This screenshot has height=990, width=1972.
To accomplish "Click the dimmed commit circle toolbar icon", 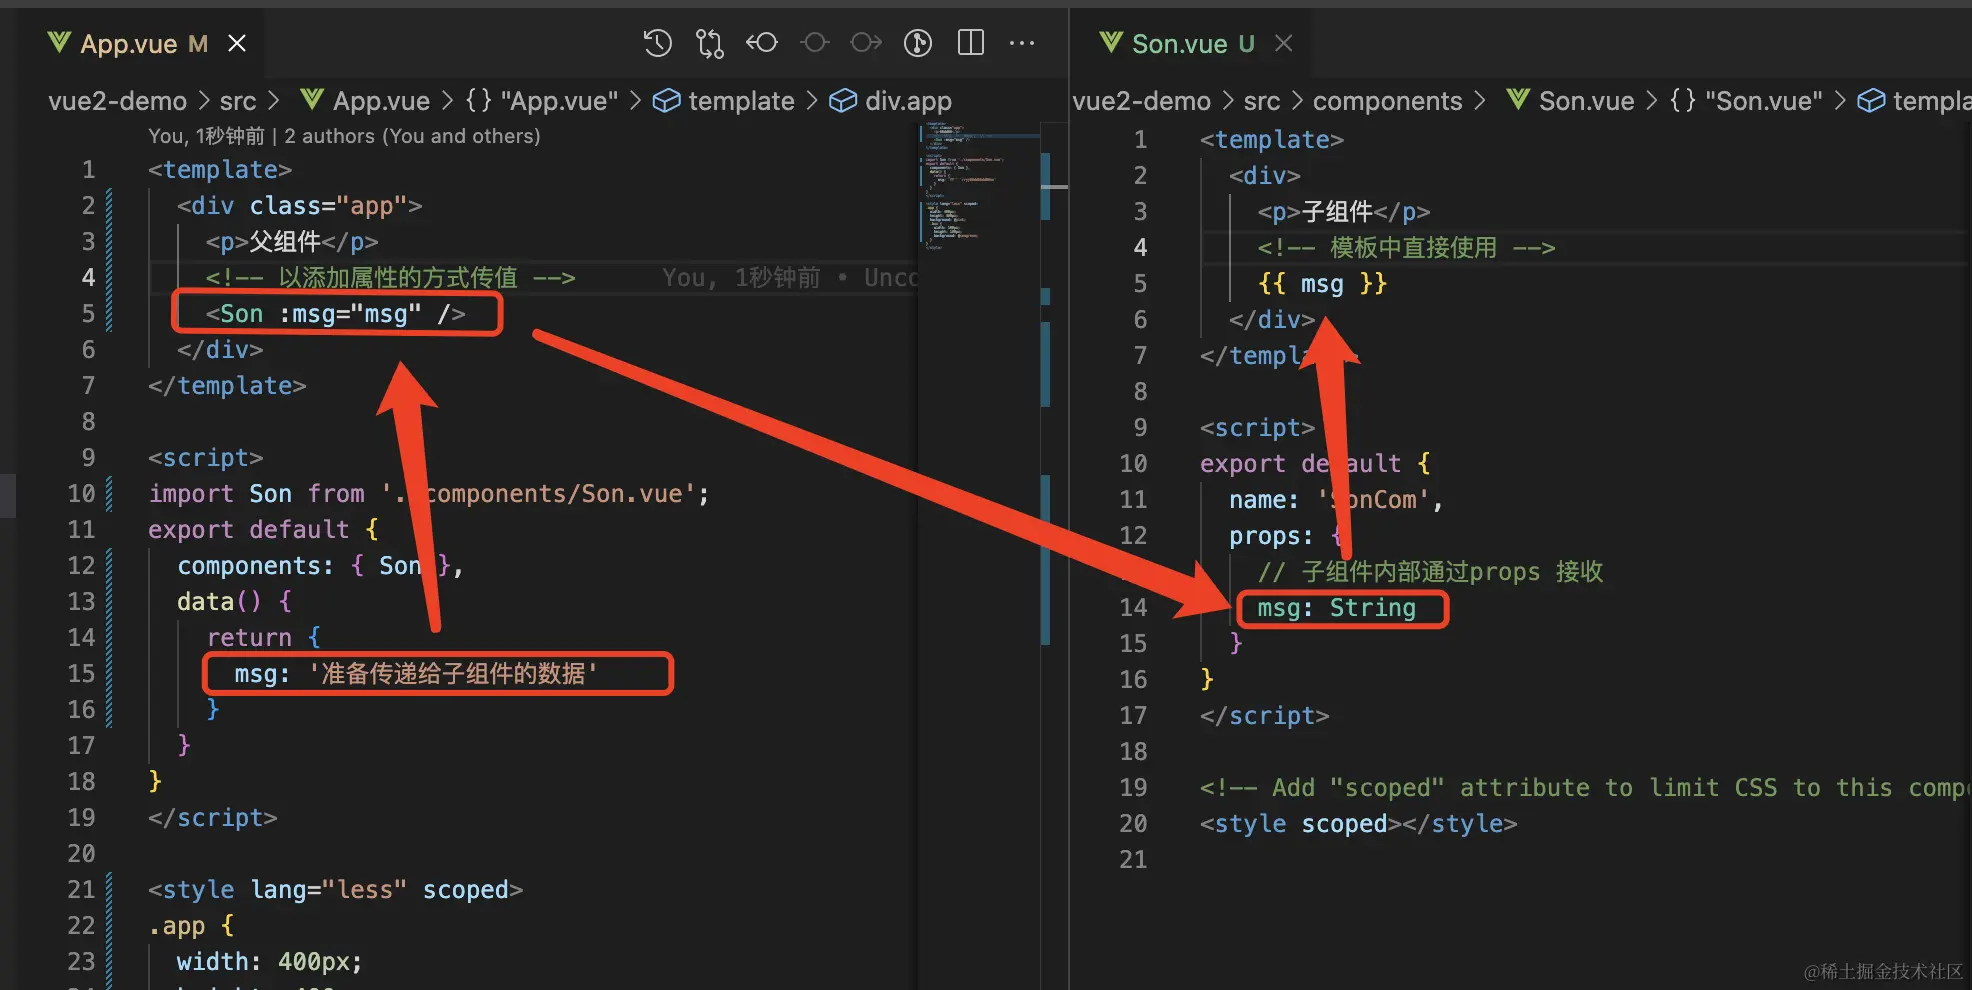I will coord(815,43).
